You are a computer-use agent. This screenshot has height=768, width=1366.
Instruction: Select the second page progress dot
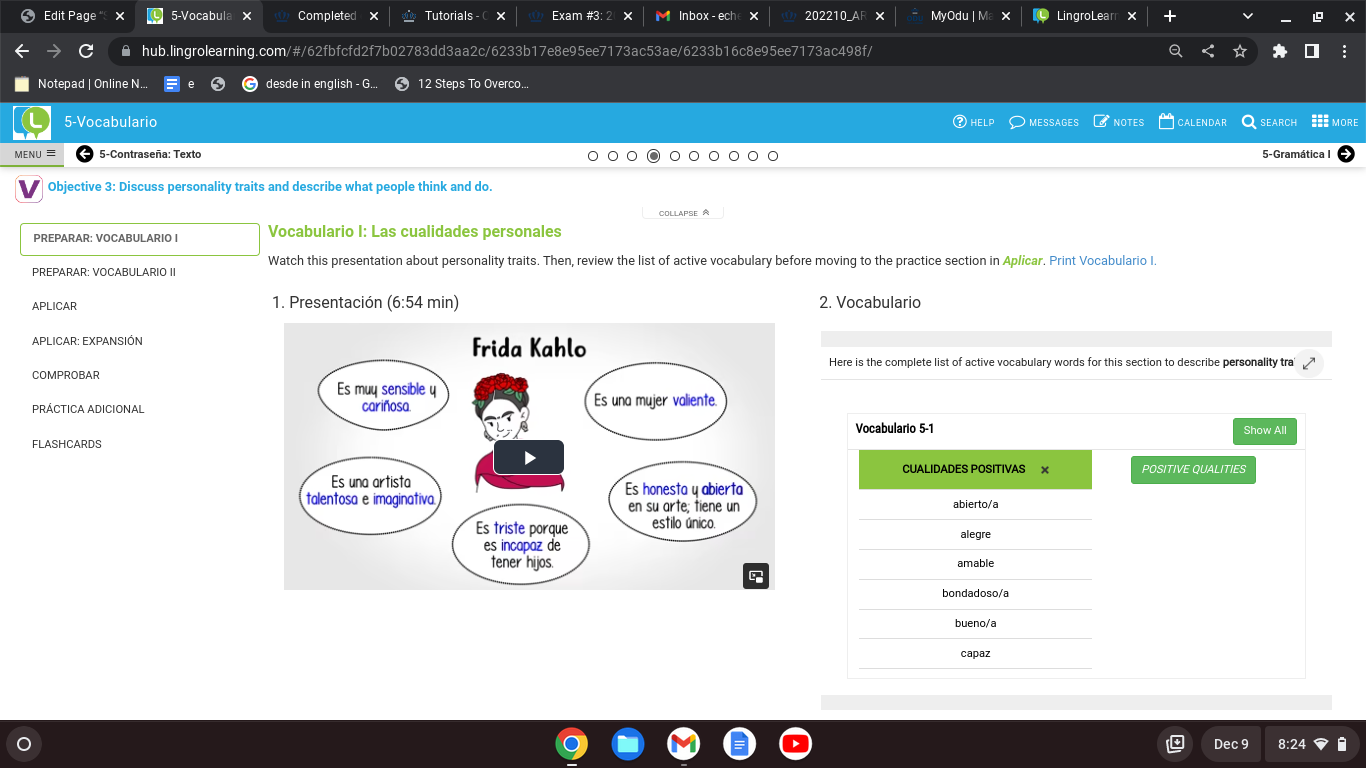click(x=613, y=156)
